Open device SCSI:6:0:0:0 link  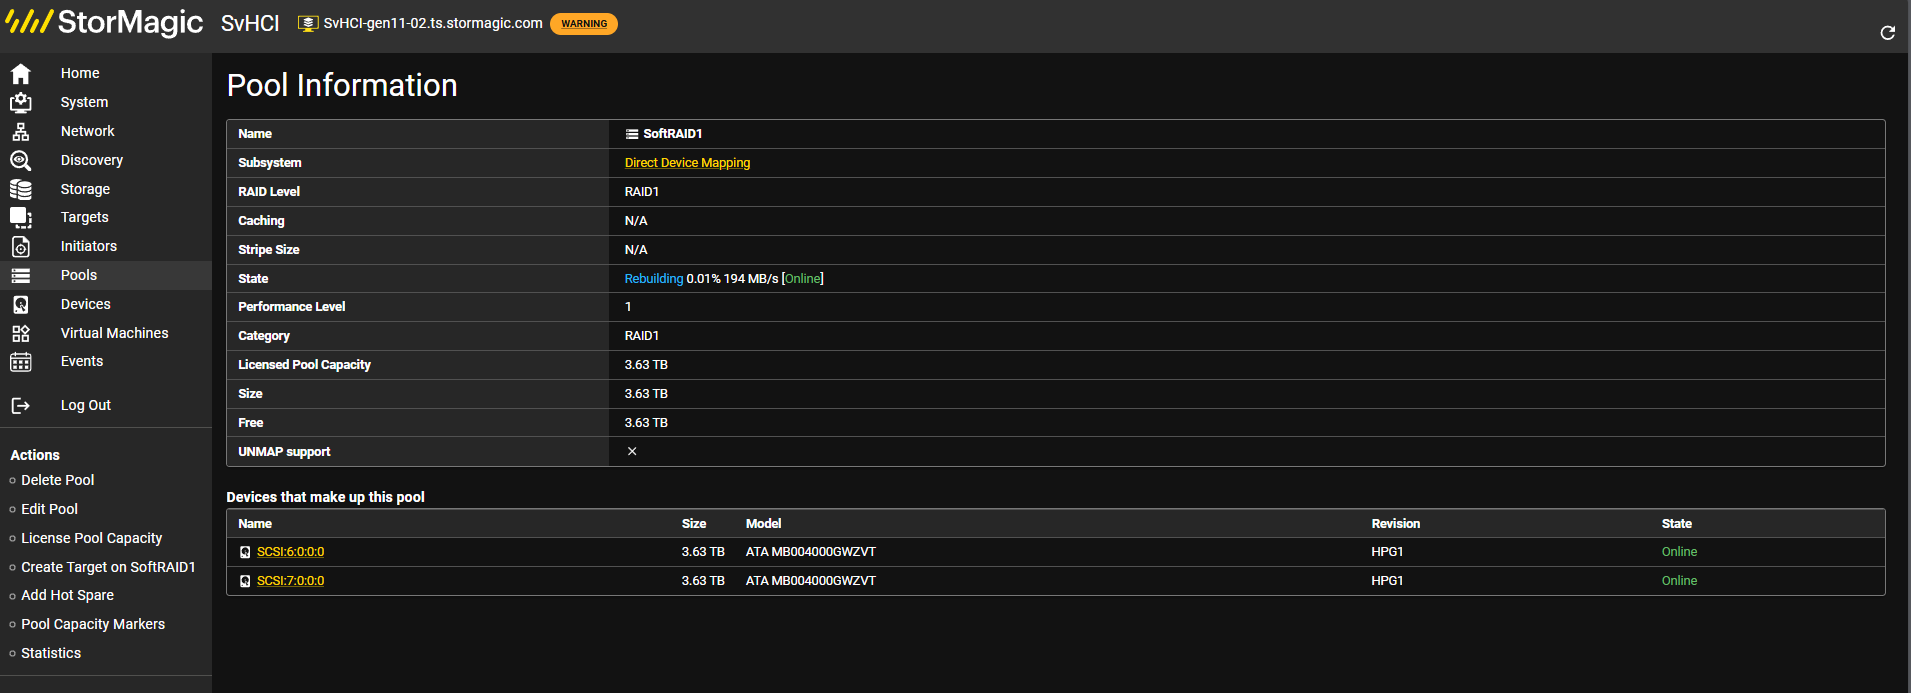290,552
